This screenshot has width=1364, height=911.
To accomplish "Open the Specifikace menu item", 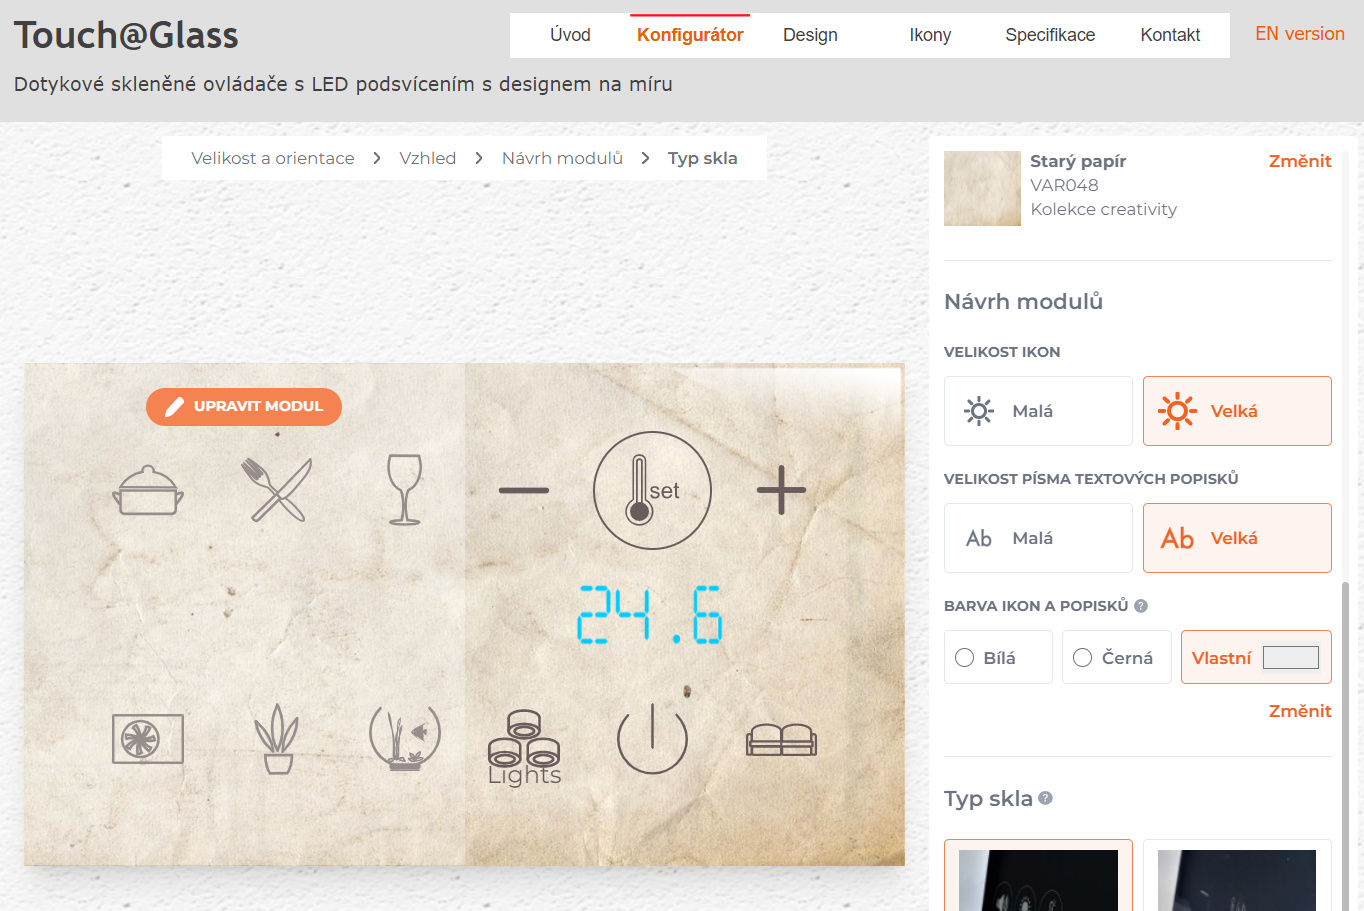I will click(x=1050, y=35).
